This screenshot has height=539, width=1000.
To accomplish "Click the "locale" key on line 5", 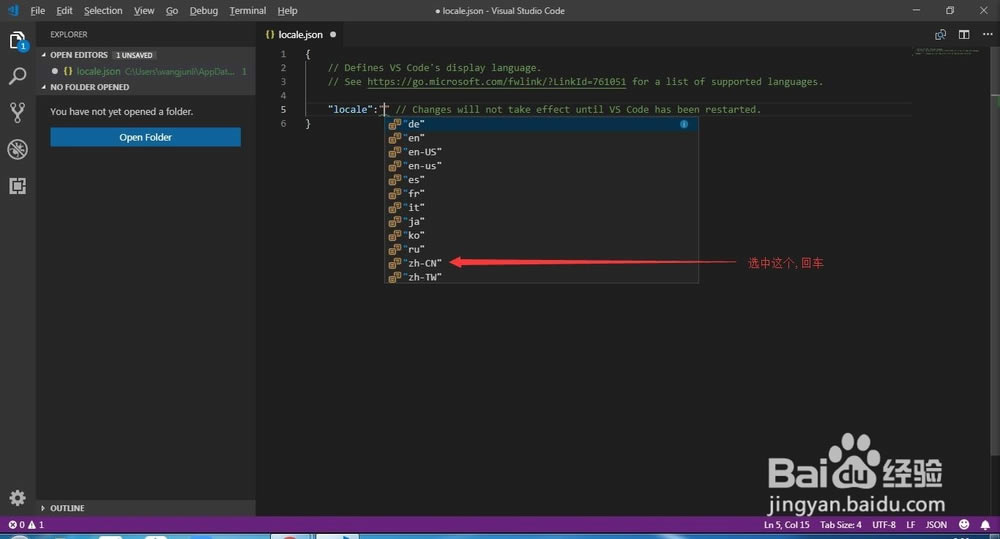I will (x=350, y=109).
